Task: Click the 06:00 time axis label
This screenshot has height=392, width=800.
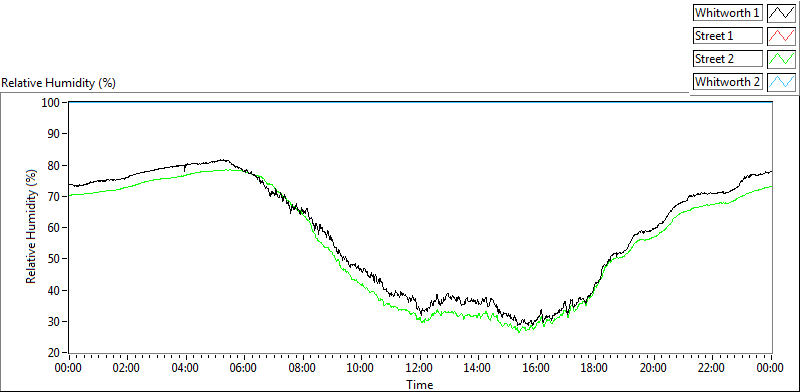Action: (244, 368)
